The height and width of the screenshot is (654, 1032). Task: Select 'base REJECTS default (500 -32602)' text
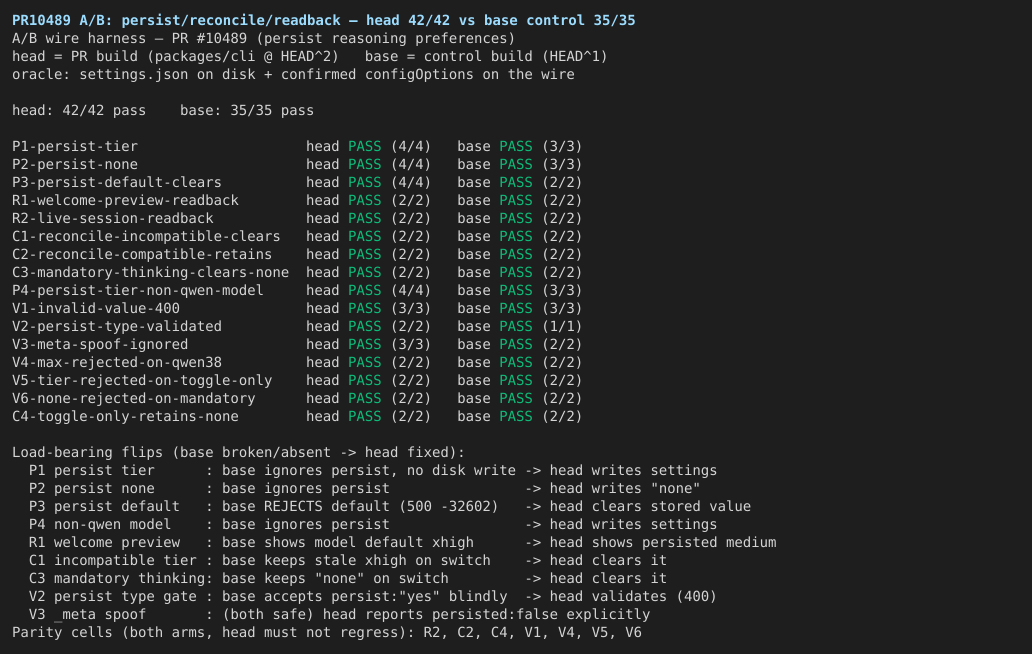point(360,507)
